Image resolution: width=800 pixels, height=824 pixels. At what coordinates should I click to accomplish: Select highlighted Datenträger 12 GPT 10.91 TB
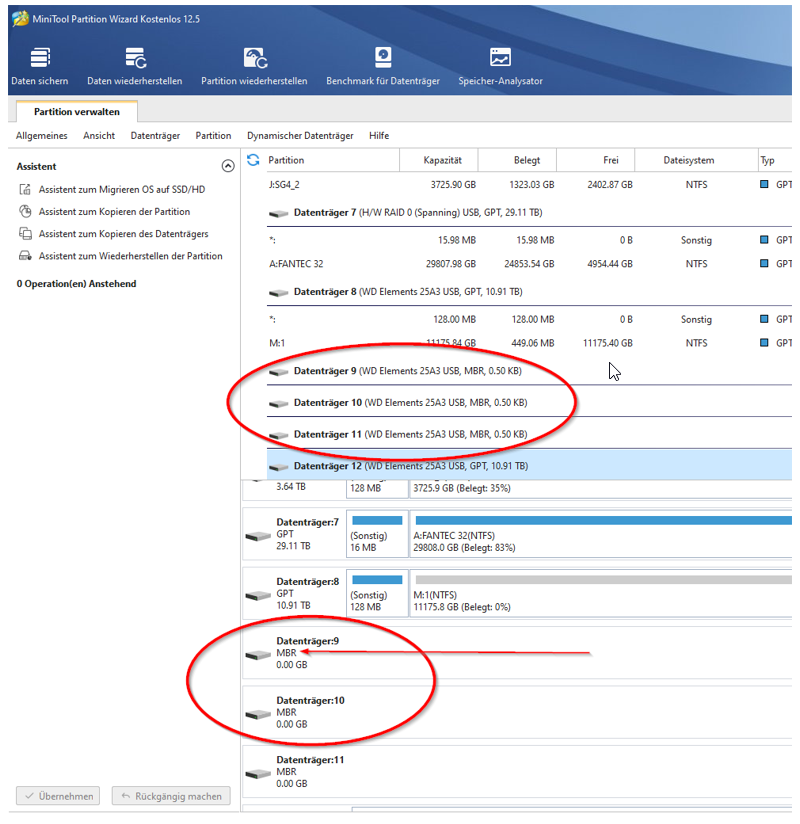[529, 465]
